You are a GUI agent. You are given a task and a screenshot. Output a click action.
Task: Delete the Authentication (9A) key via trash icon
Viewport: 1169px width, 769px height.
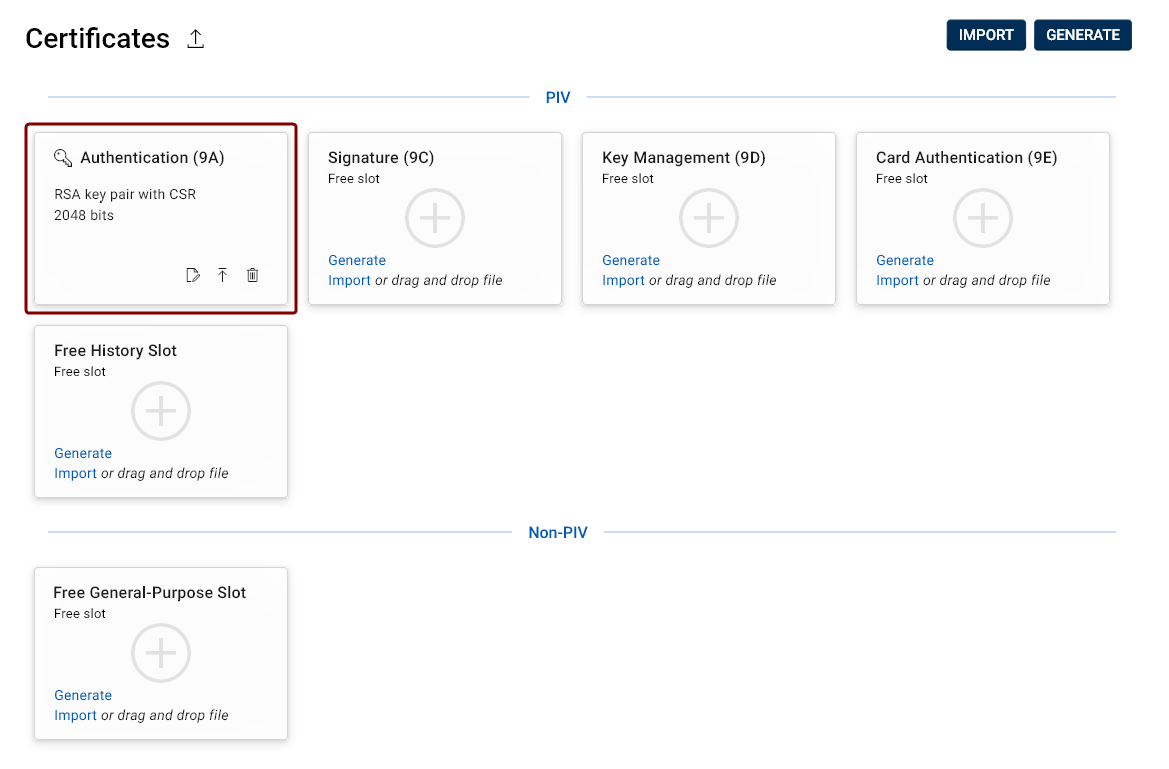(x=253, y=275)
